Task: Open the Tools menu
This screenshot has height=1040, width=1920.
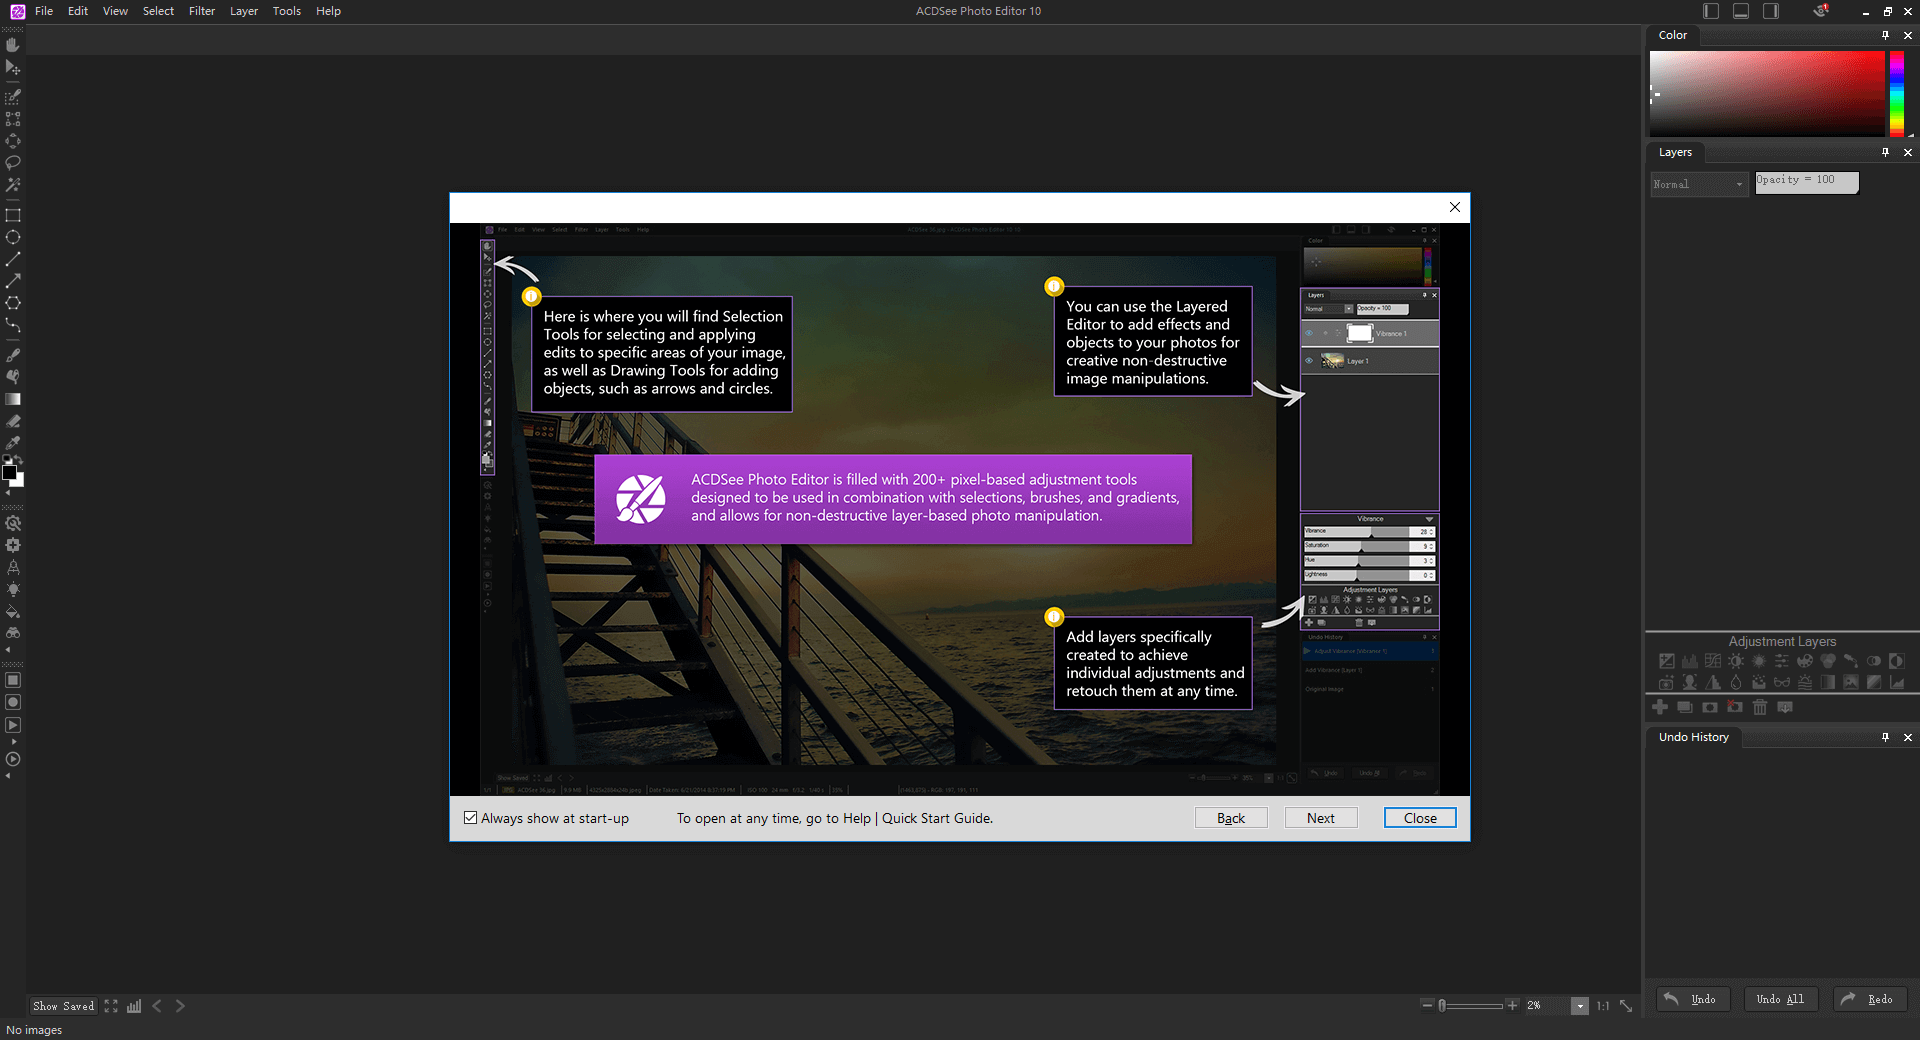Action: [x=287, y=11]
